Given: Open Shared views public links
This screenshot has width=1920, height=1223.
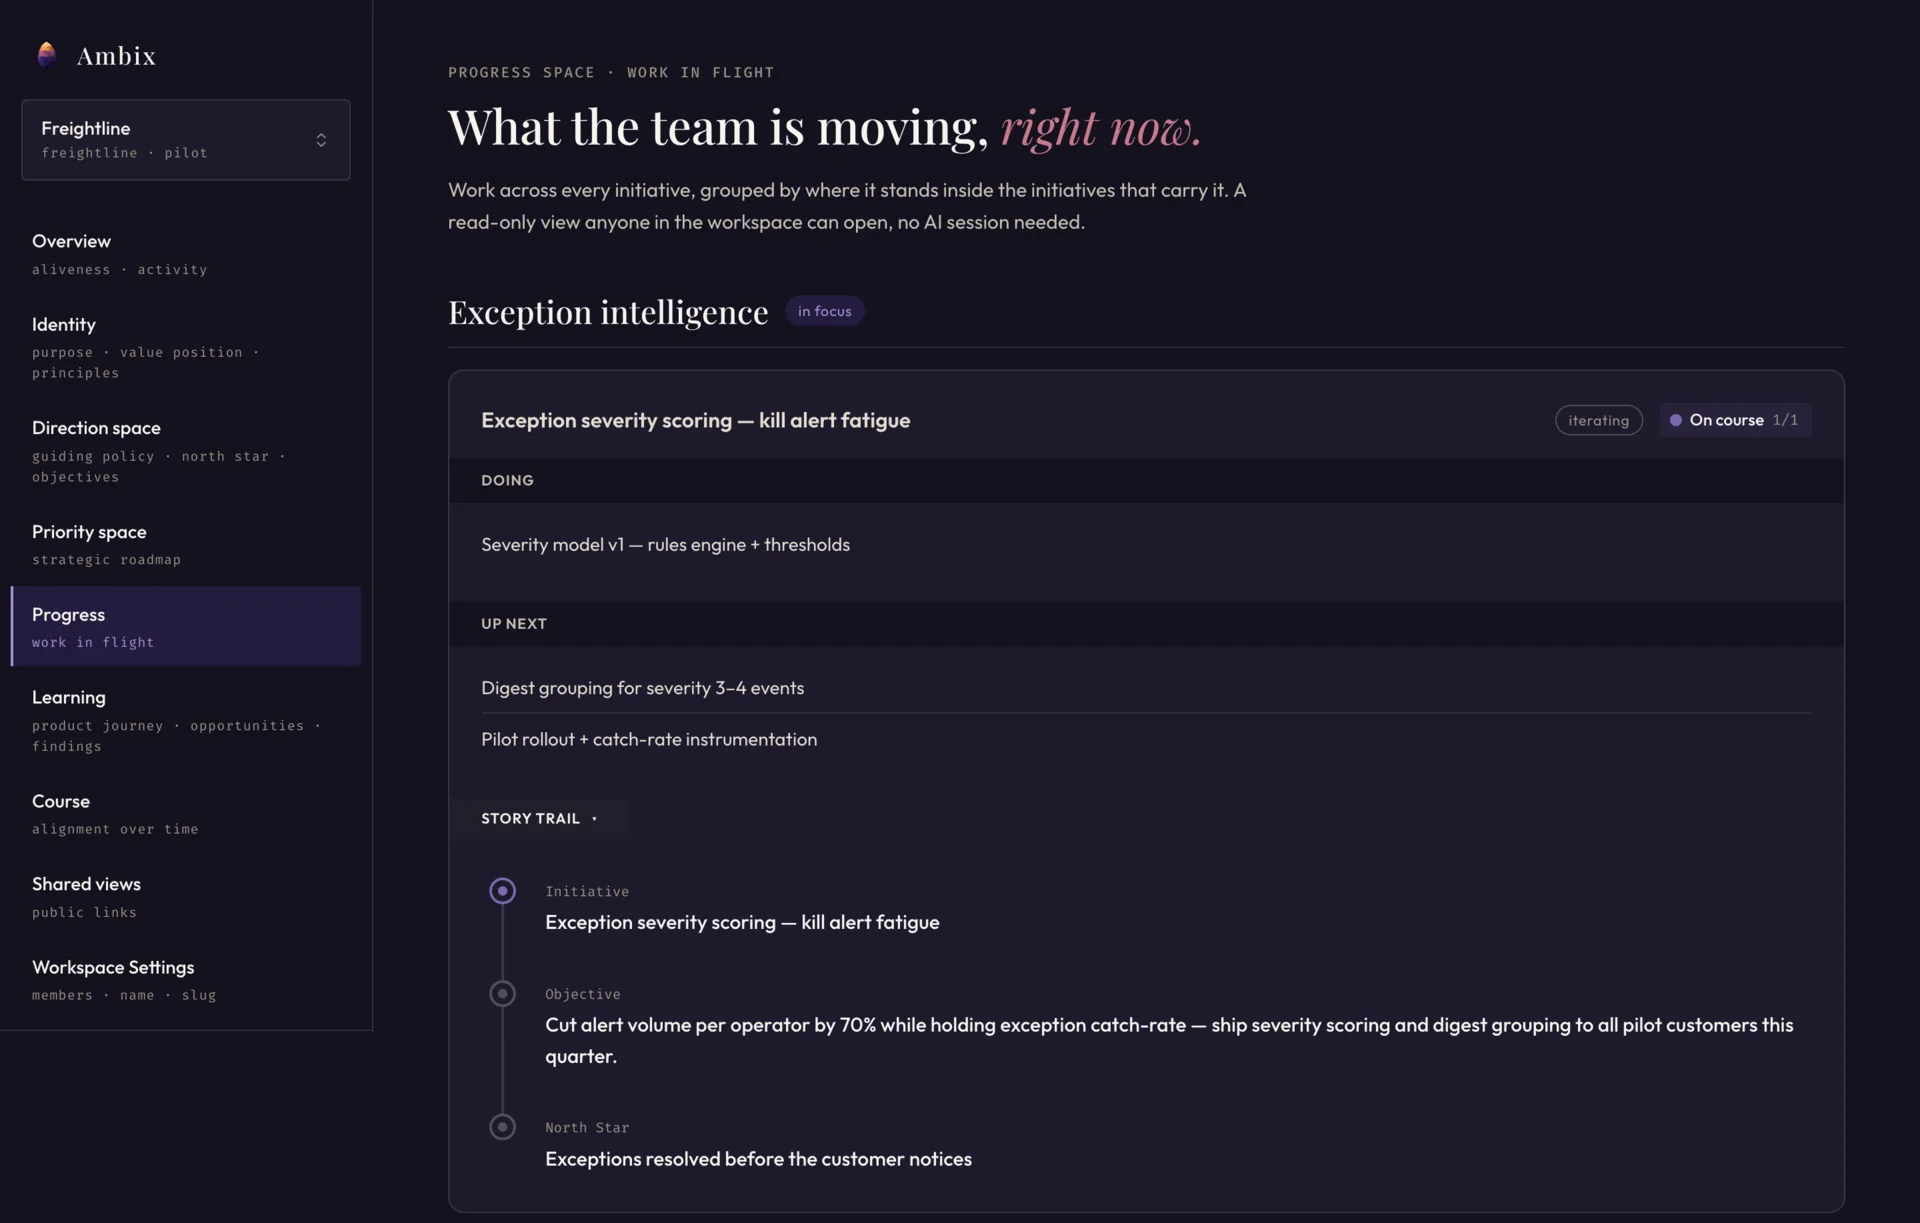Looking at the screenshot, I should tap(186, 896).
